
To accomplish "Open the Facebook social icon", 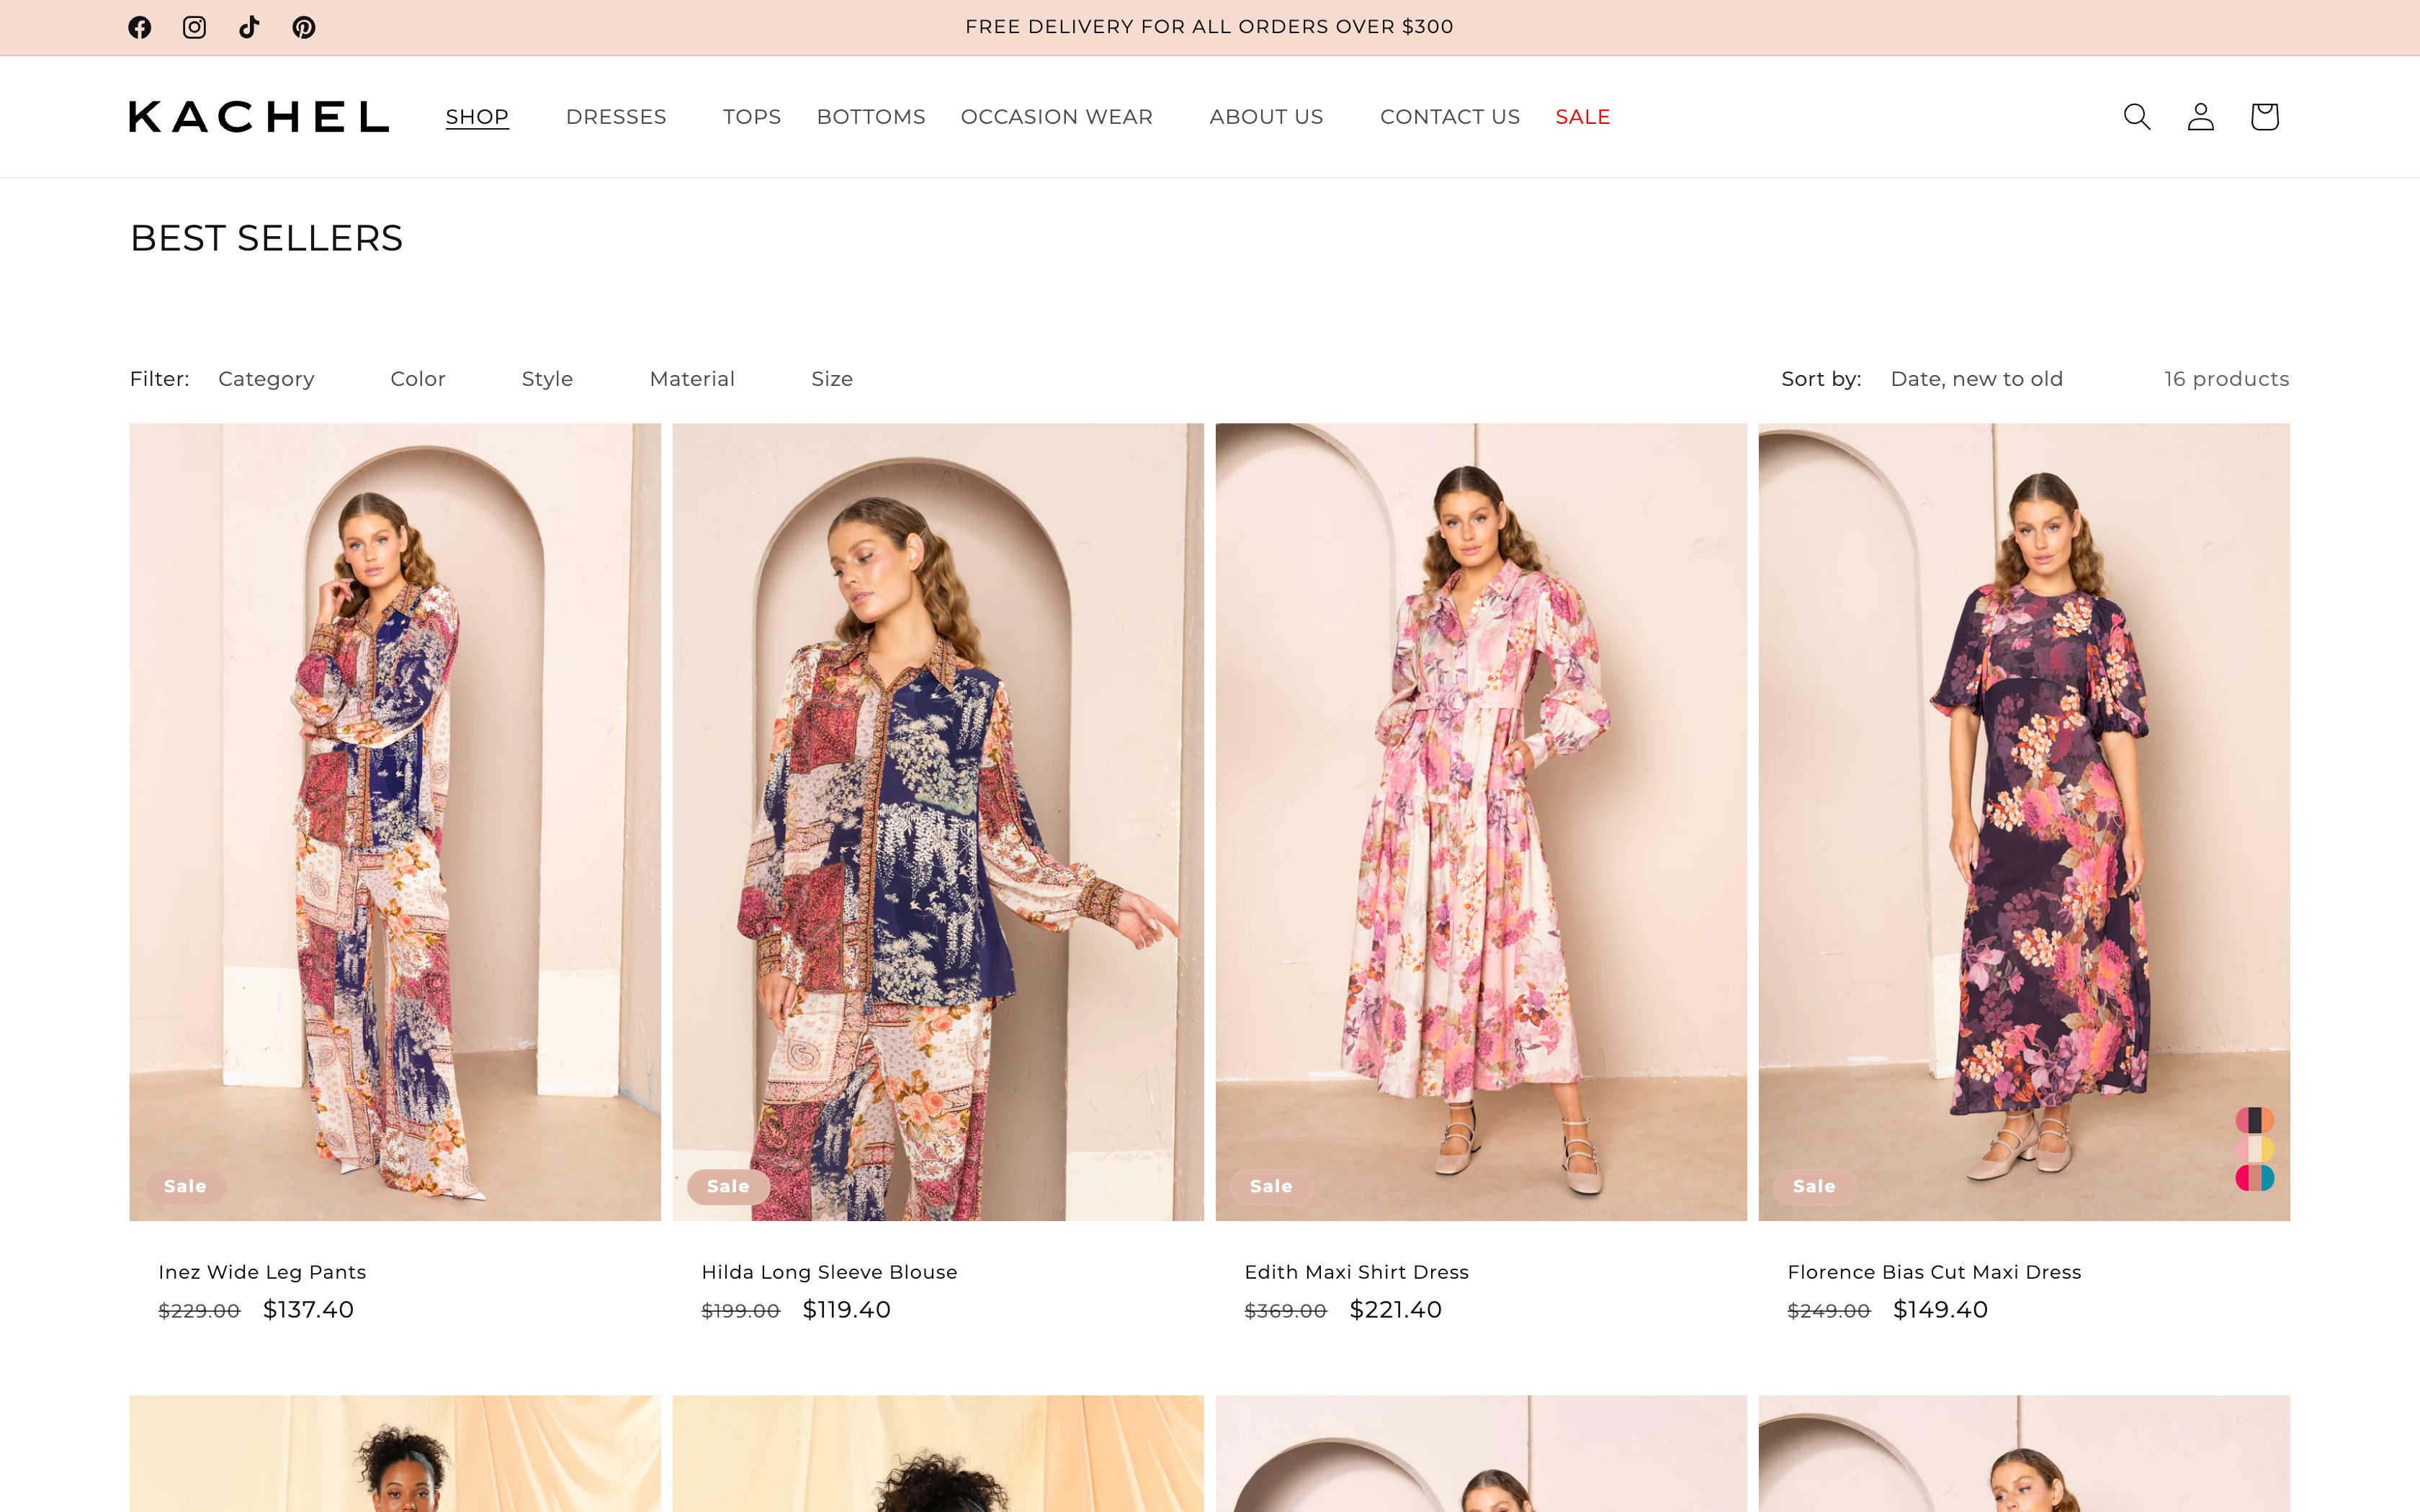I will (x=140, y=27).
